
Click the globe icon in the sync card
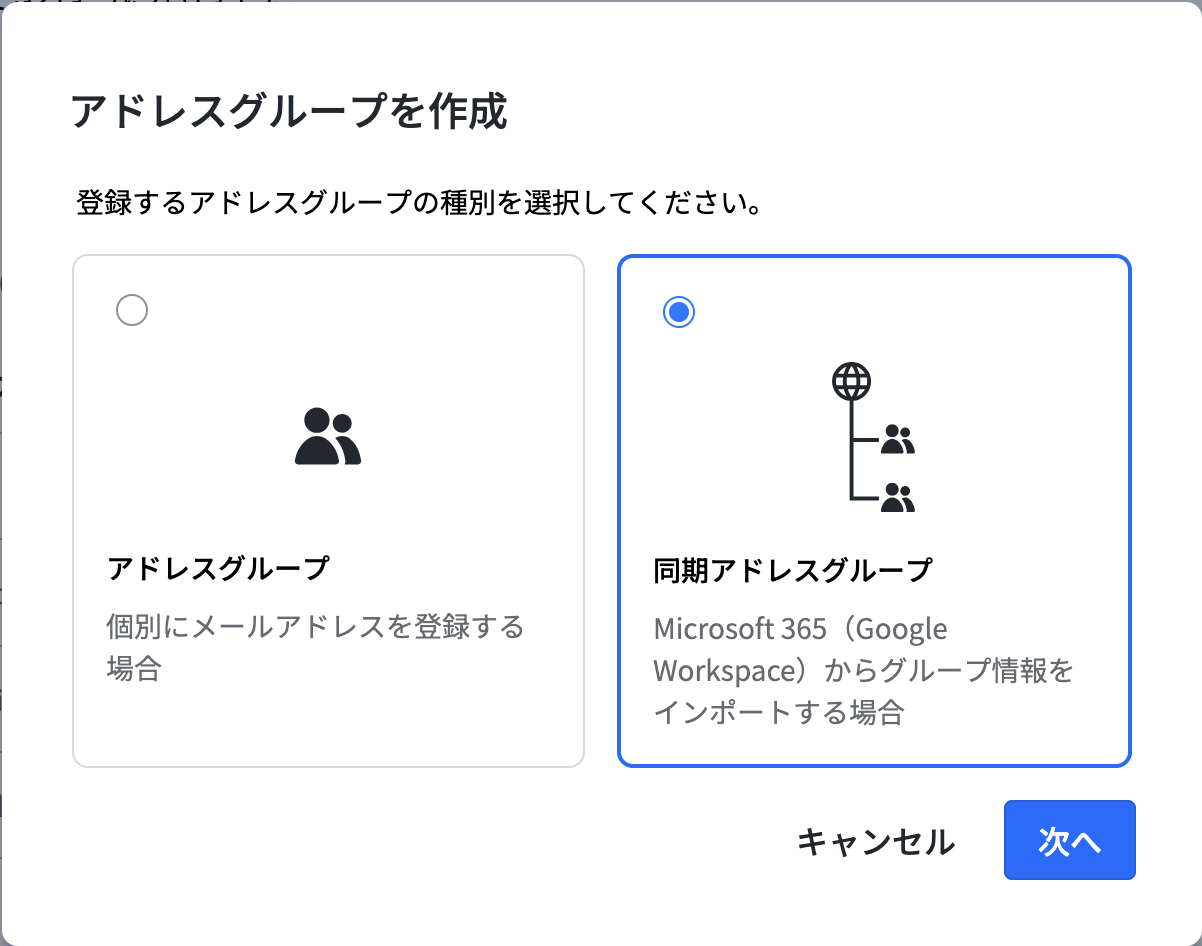pyautogui.click(x=851, y=381)
